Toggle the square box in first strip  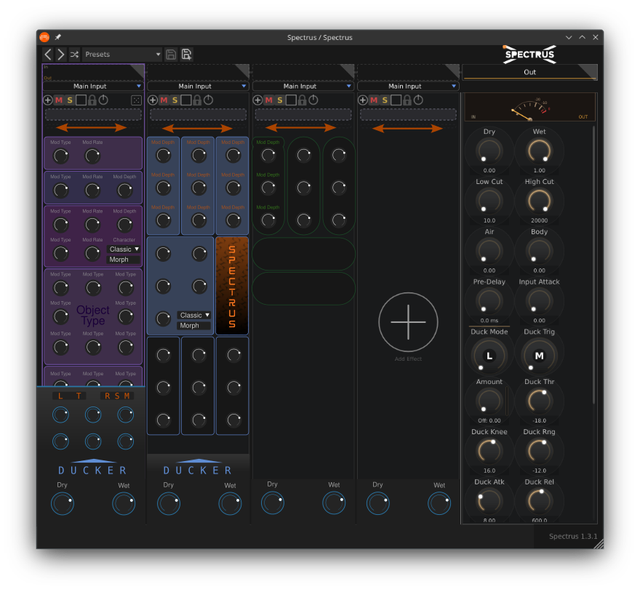81,100
